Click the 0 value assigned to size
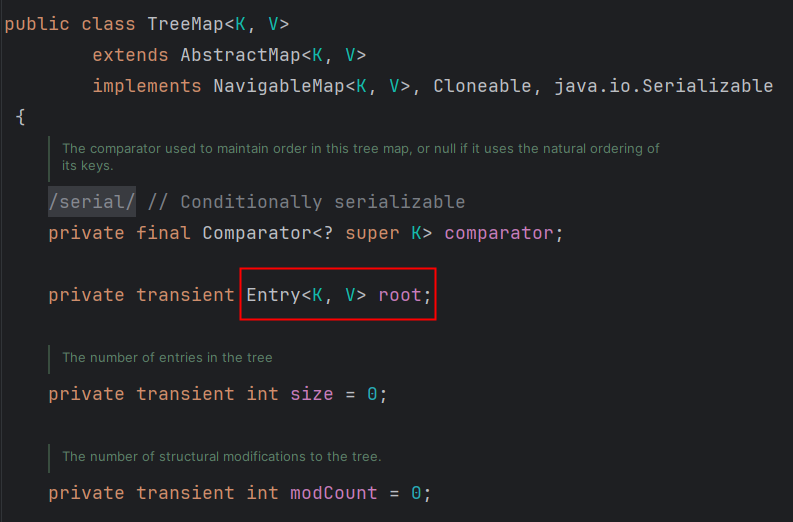 pyautogui.click(x=372, y=394)
